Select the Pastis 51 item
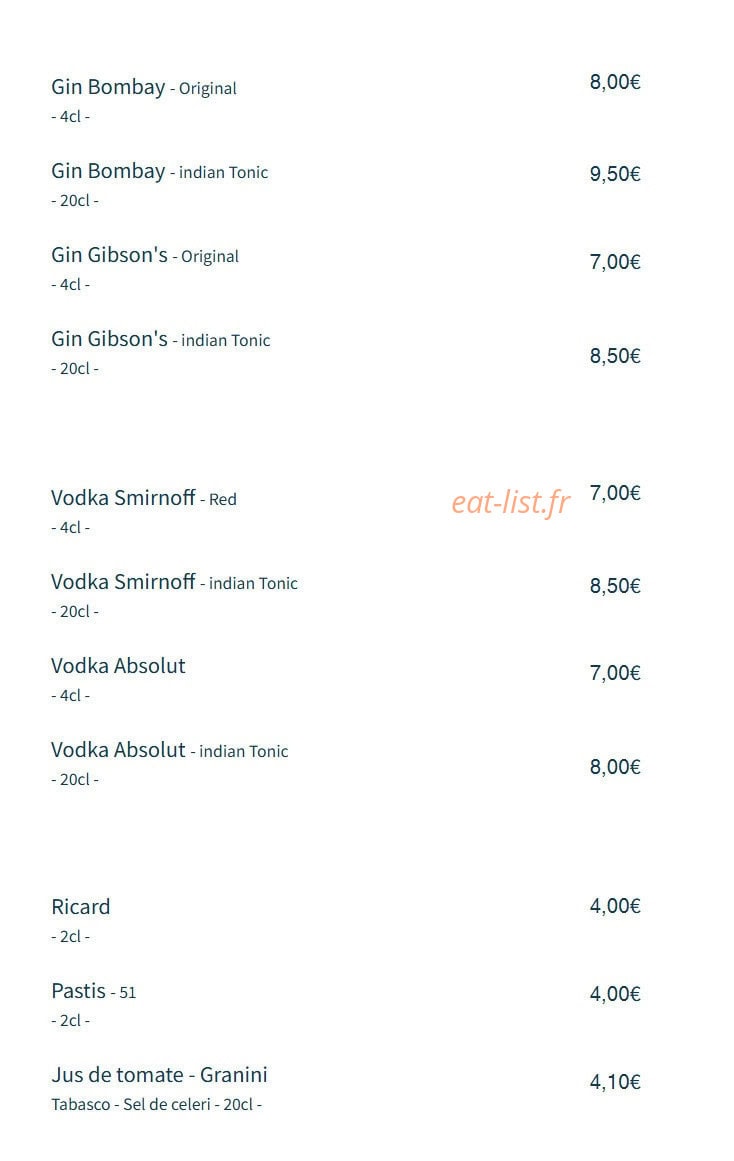Screen dimensions: 734x1161 click(x=93, y=991)
